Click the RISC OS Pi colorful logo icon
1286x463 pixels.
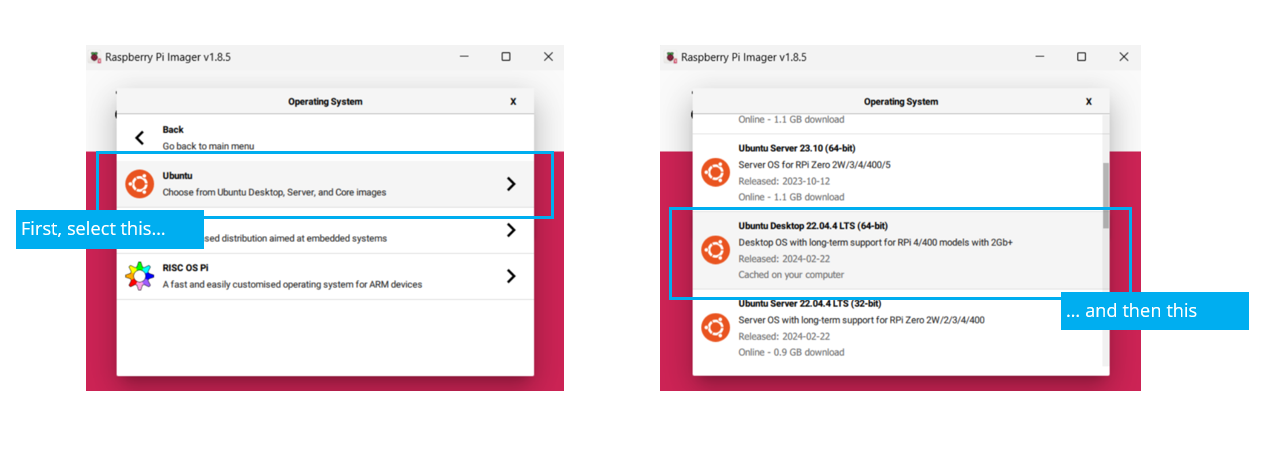[x=139, y=276]
